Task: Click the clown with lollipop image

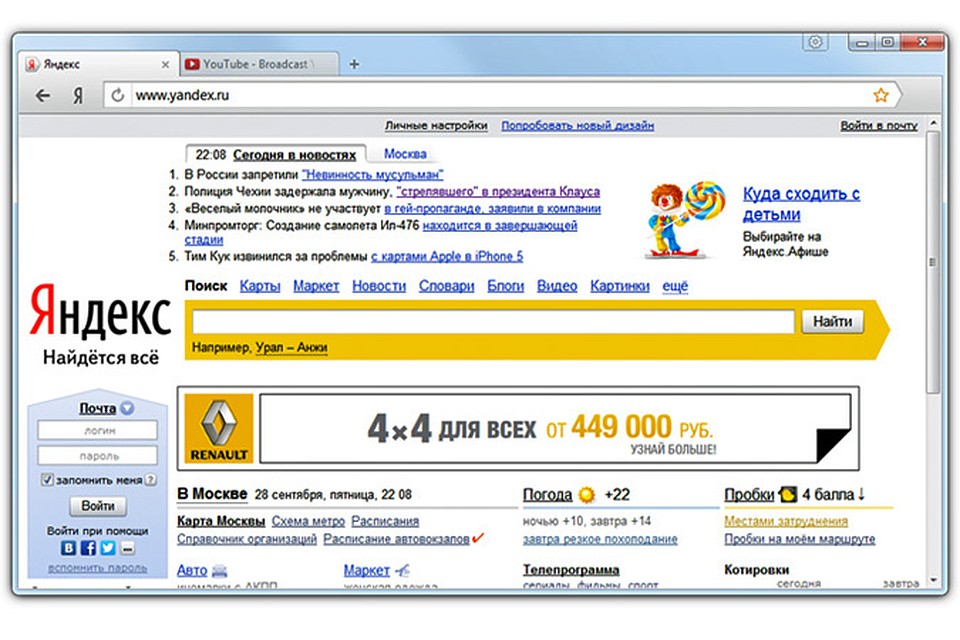Action: (x=686, y=219)
